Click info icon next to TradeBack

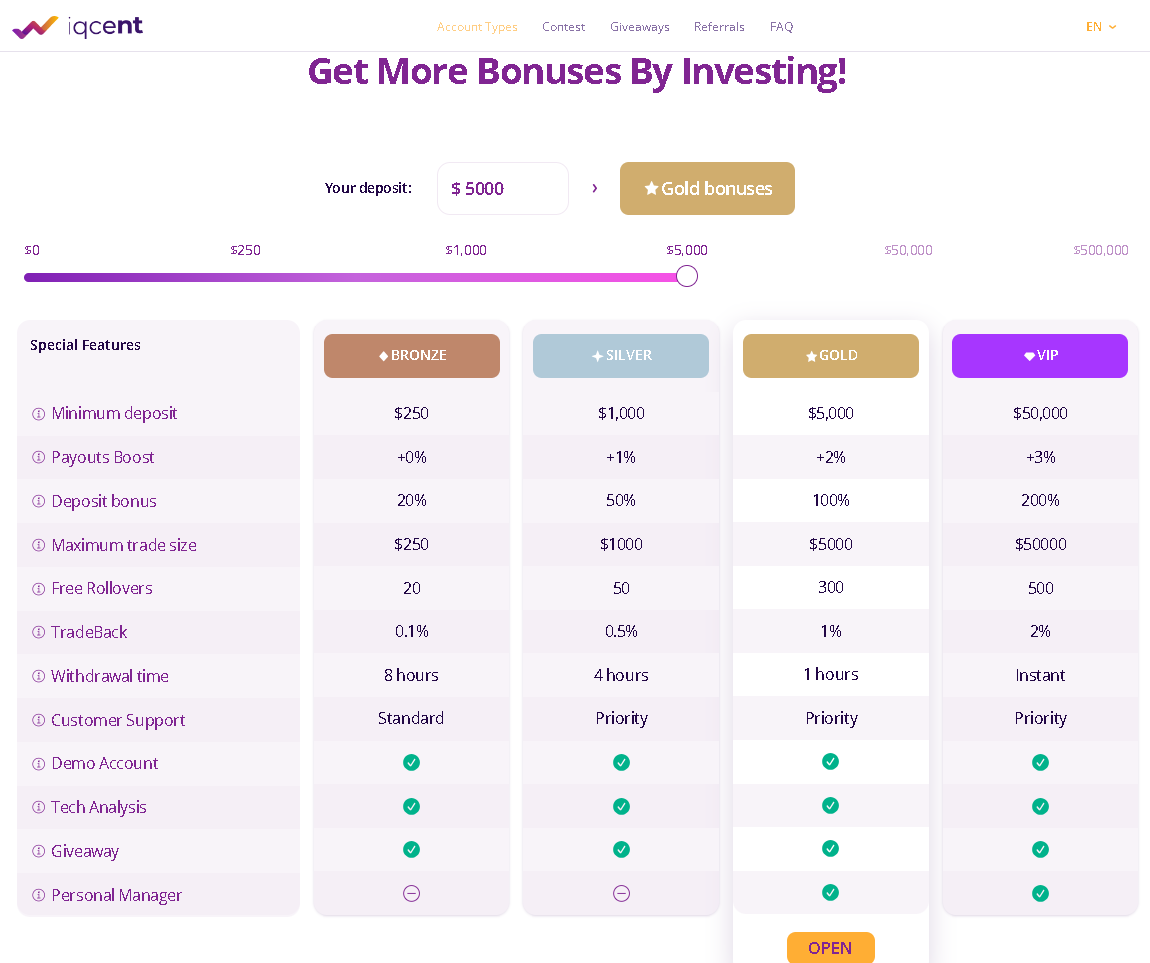click(39, 632)
